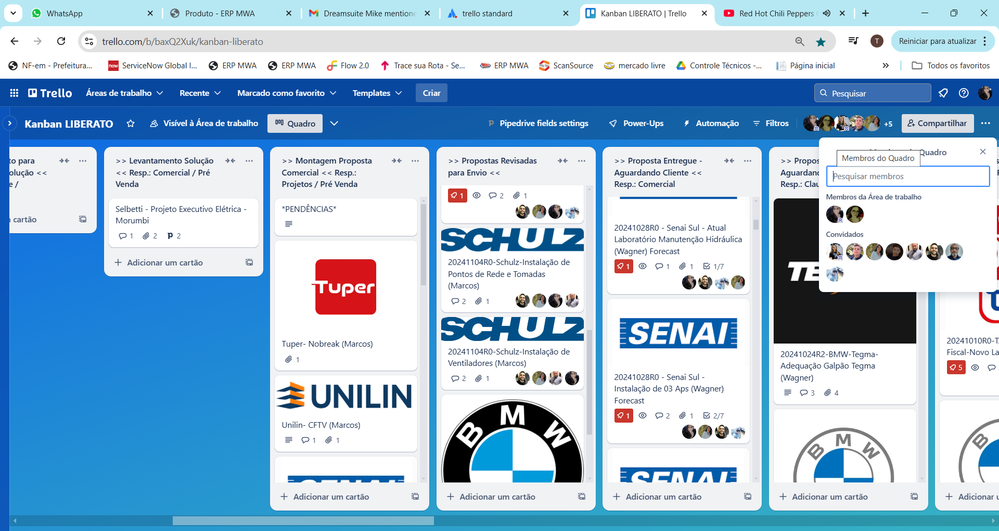Collapse the Proposta Entregue Aguardando Cliente list
Image resolution: width=999 pixels, height=531 pixels.
point(729,161)
